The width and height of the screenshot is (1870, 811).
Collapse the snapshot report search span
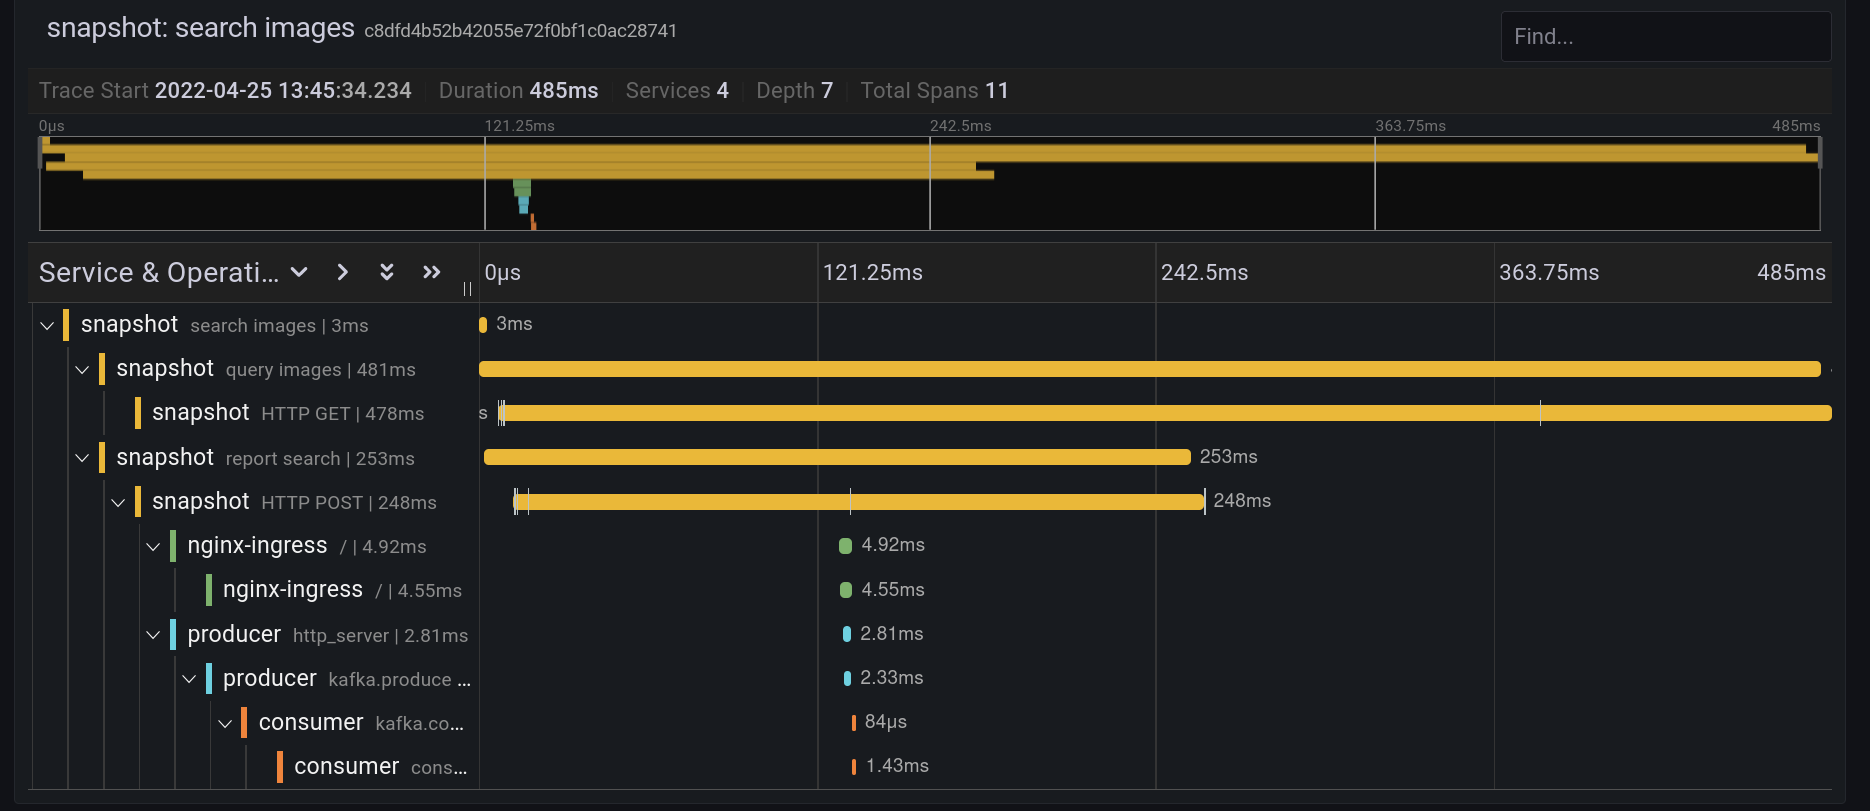82,458
